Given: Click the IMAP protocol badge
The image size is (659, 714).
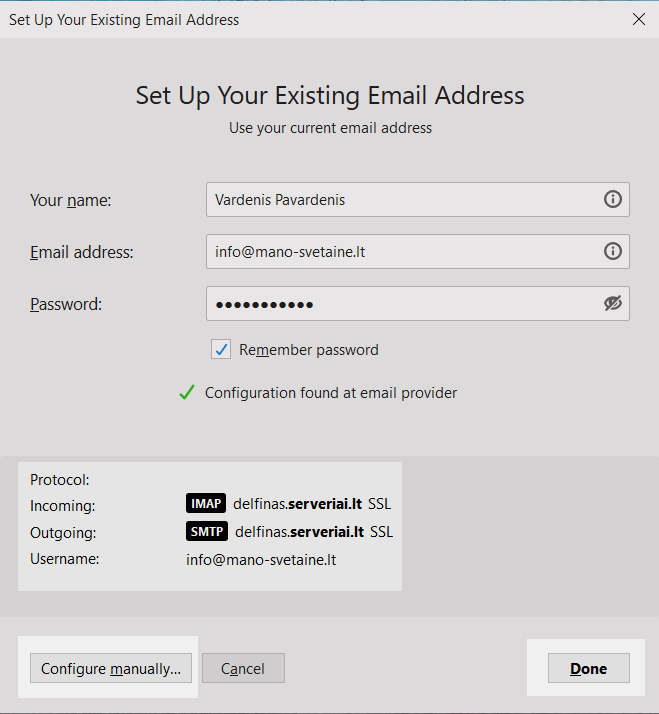Looking at the screenshot, I should point(206,504).
